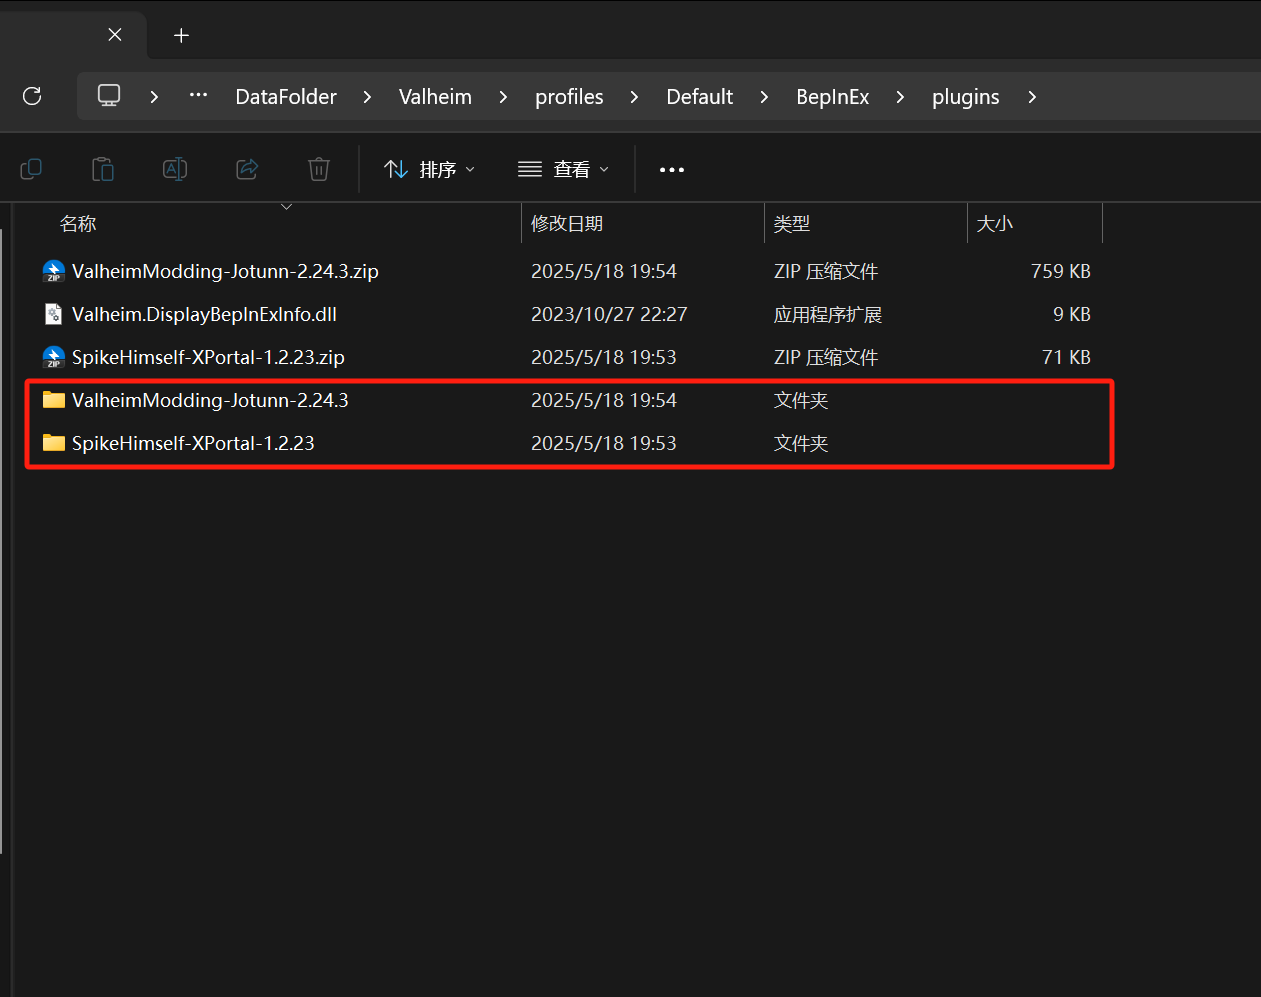Navigate to DataFolder in the address bar
Image resolution: width=1261 pixels, height=997 pixels.
click(286, 97)
